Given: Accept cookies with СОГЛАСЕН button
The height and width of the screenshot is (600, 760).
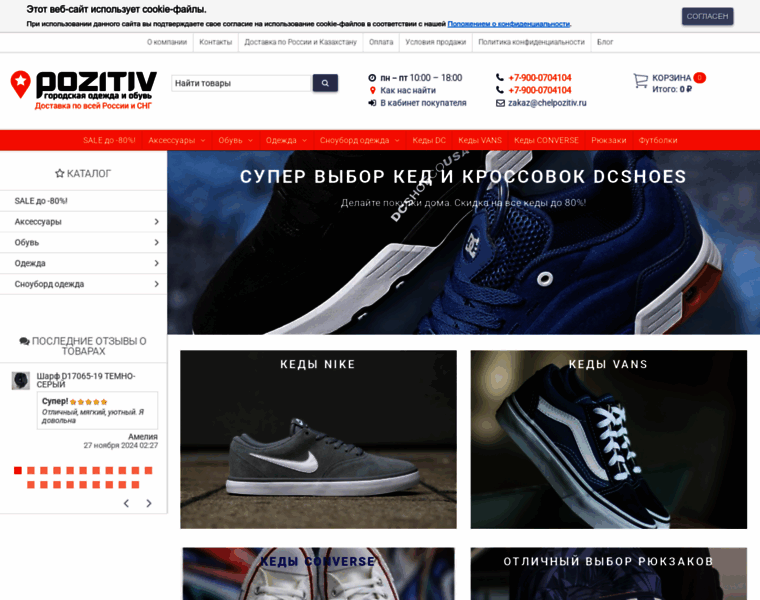Looking at the screenshot, I should [707, 16].
